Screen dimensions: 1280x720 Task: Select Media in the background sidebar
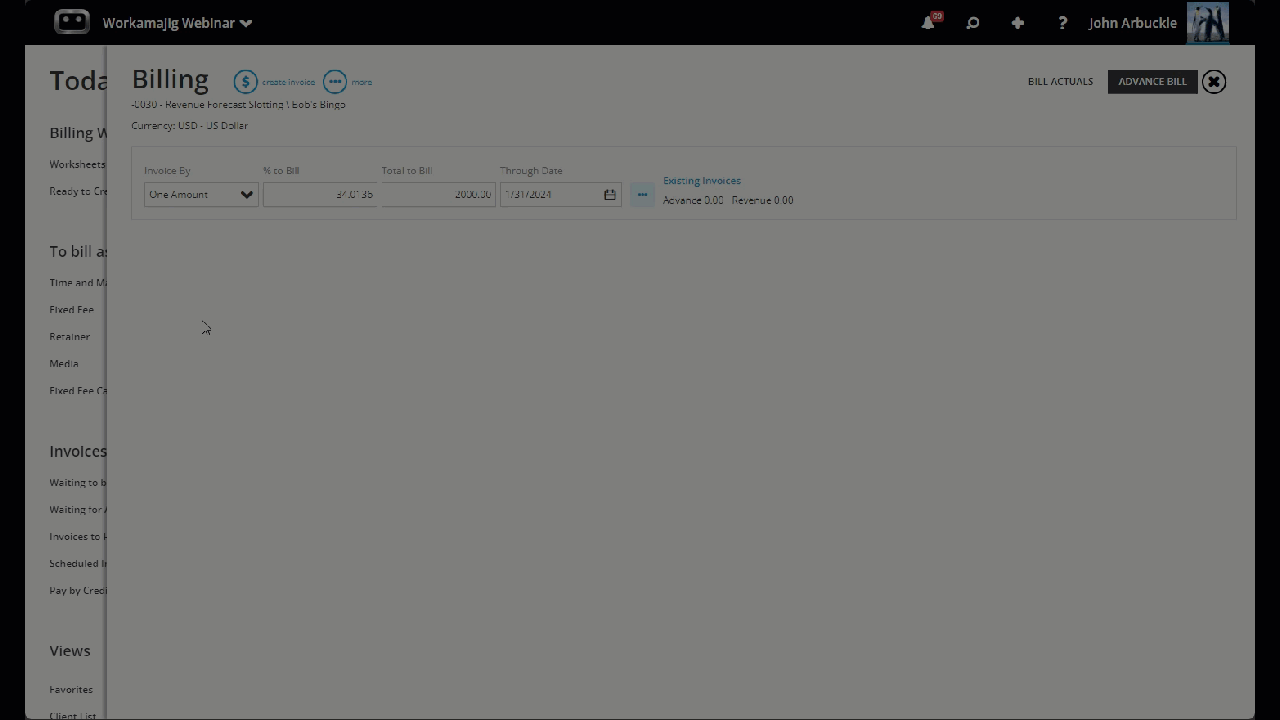[x=64, y=364]
